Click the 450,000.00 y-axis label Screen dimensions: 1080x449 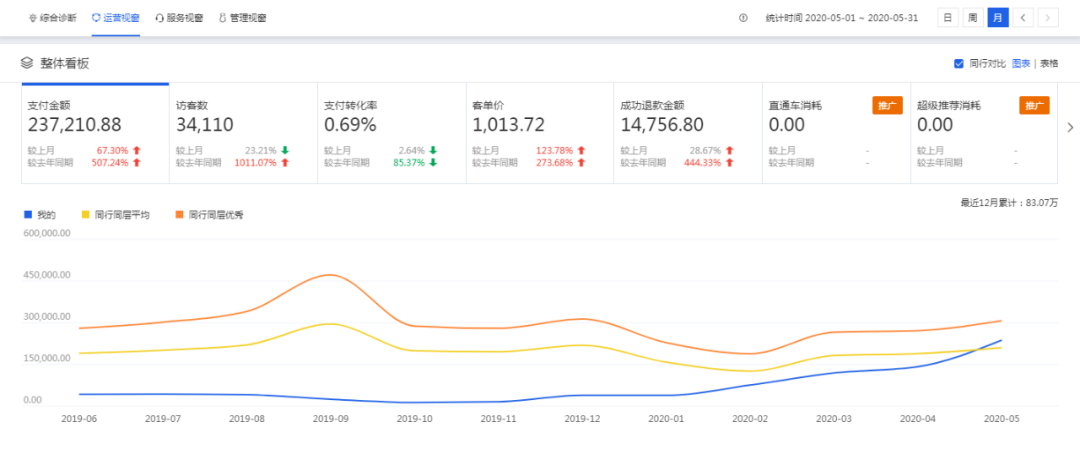45,275
